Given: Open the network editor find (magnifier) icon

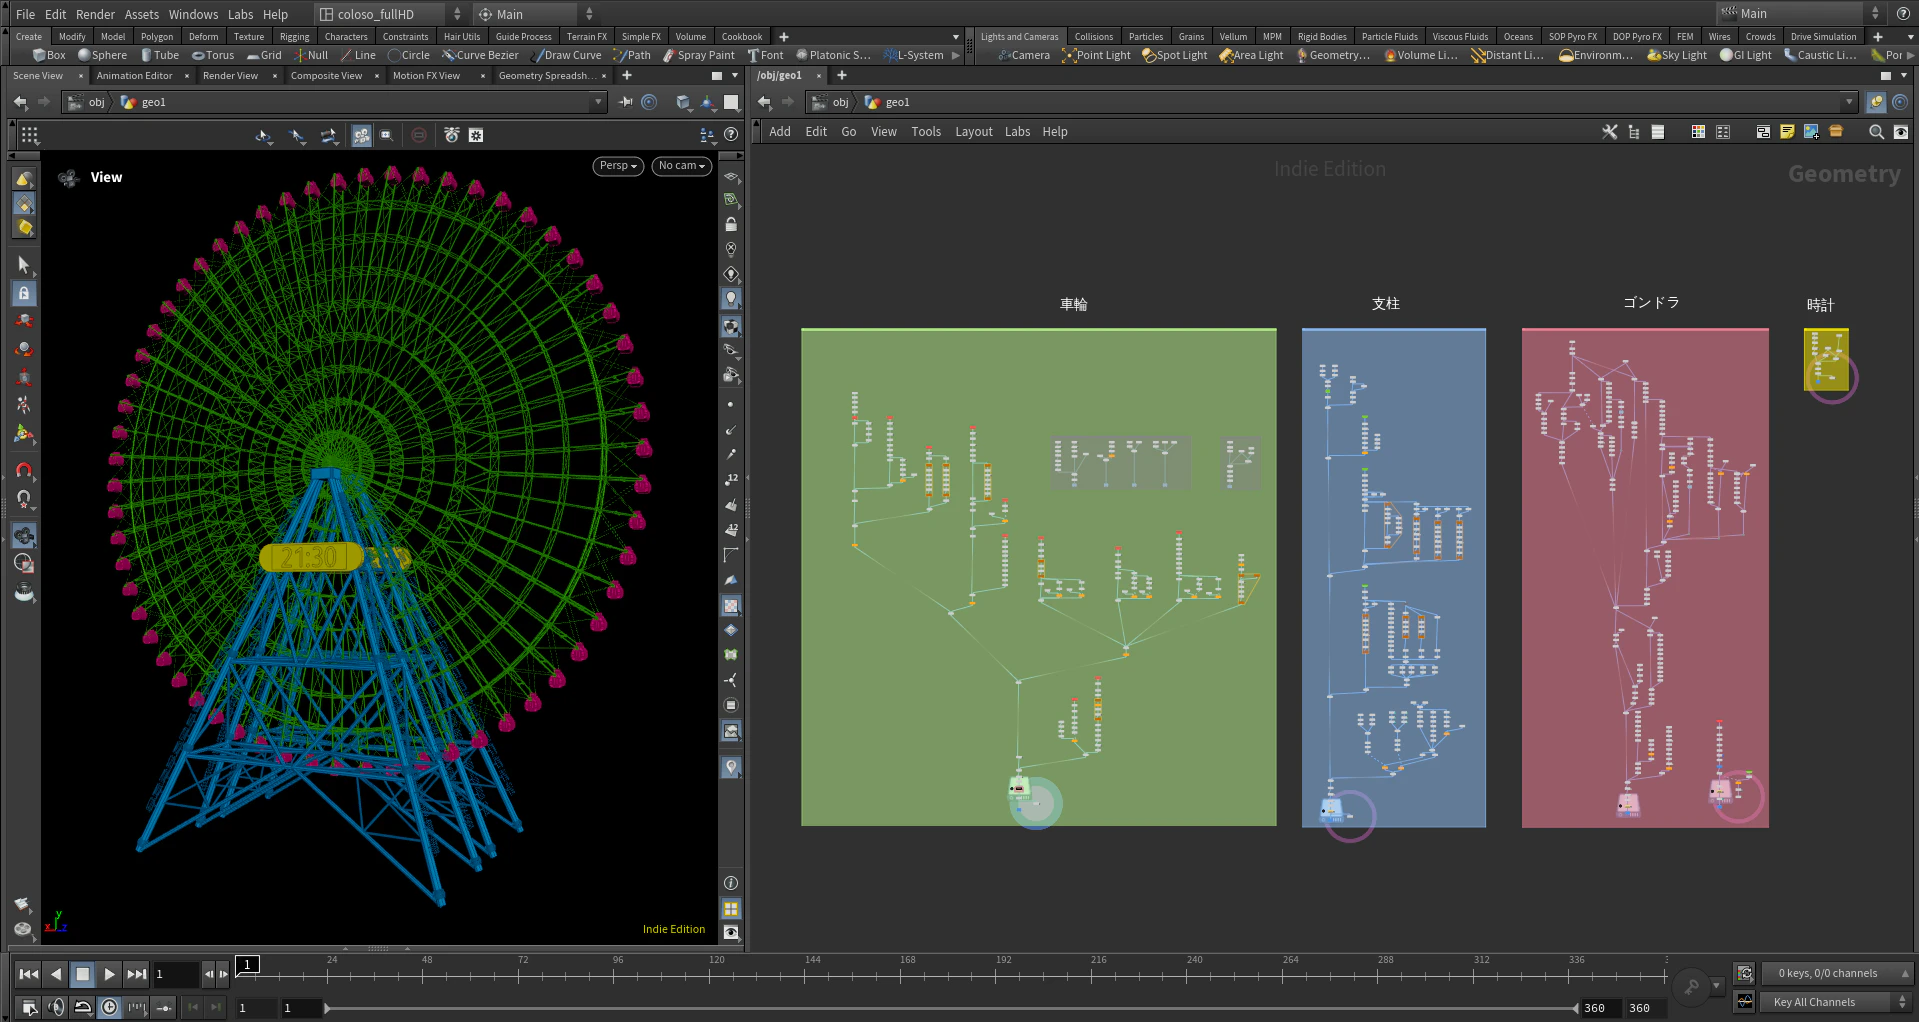Looking at the screenshot, I should (1876, 132).
